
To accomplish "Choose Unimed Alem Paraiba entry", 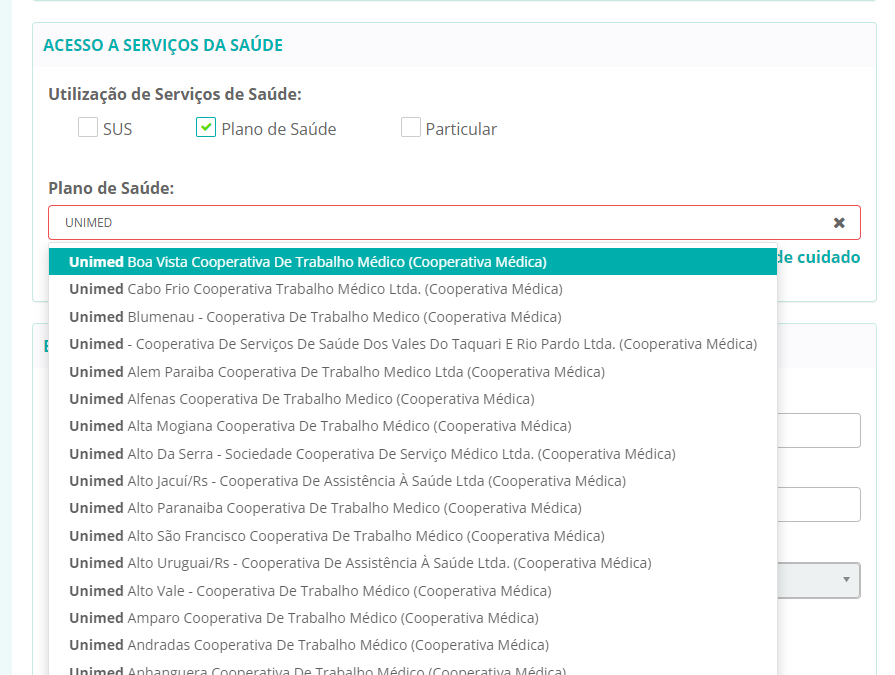I will click(336, 372).
